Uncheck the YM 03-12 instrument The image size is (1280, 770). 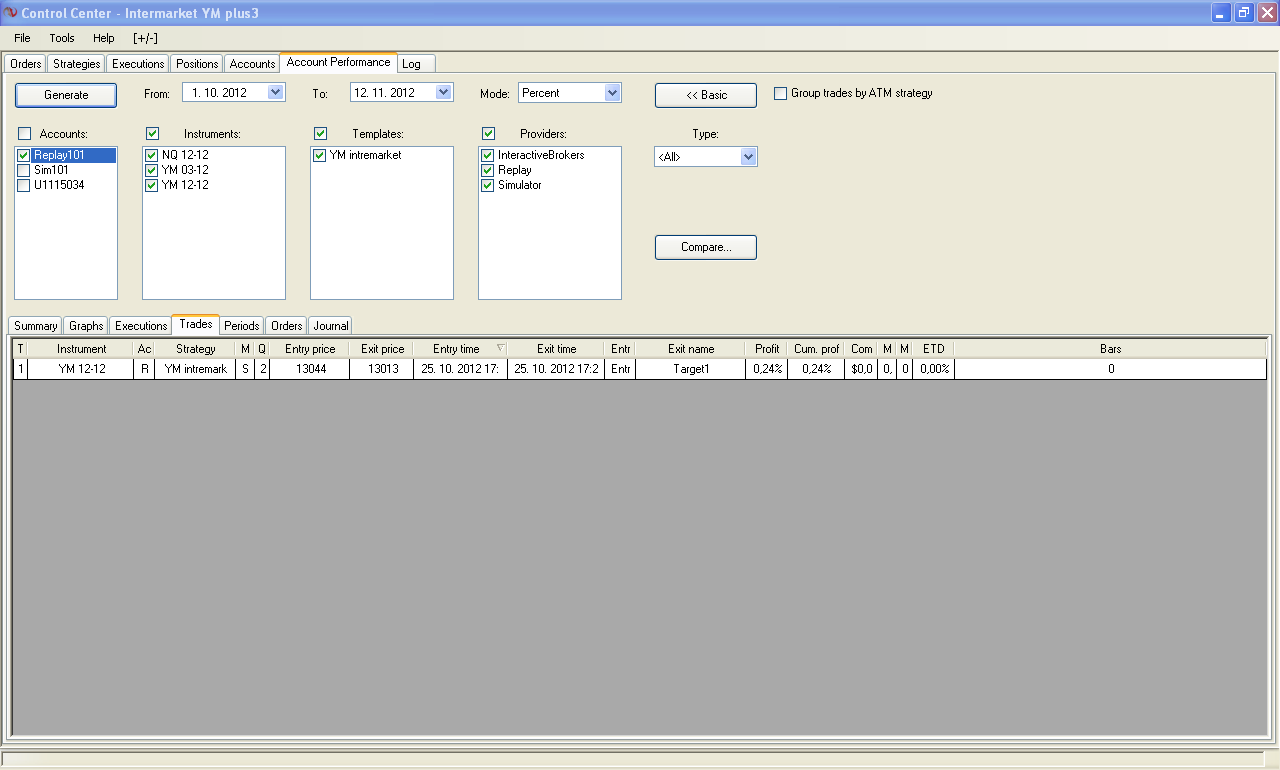[151, 170]
